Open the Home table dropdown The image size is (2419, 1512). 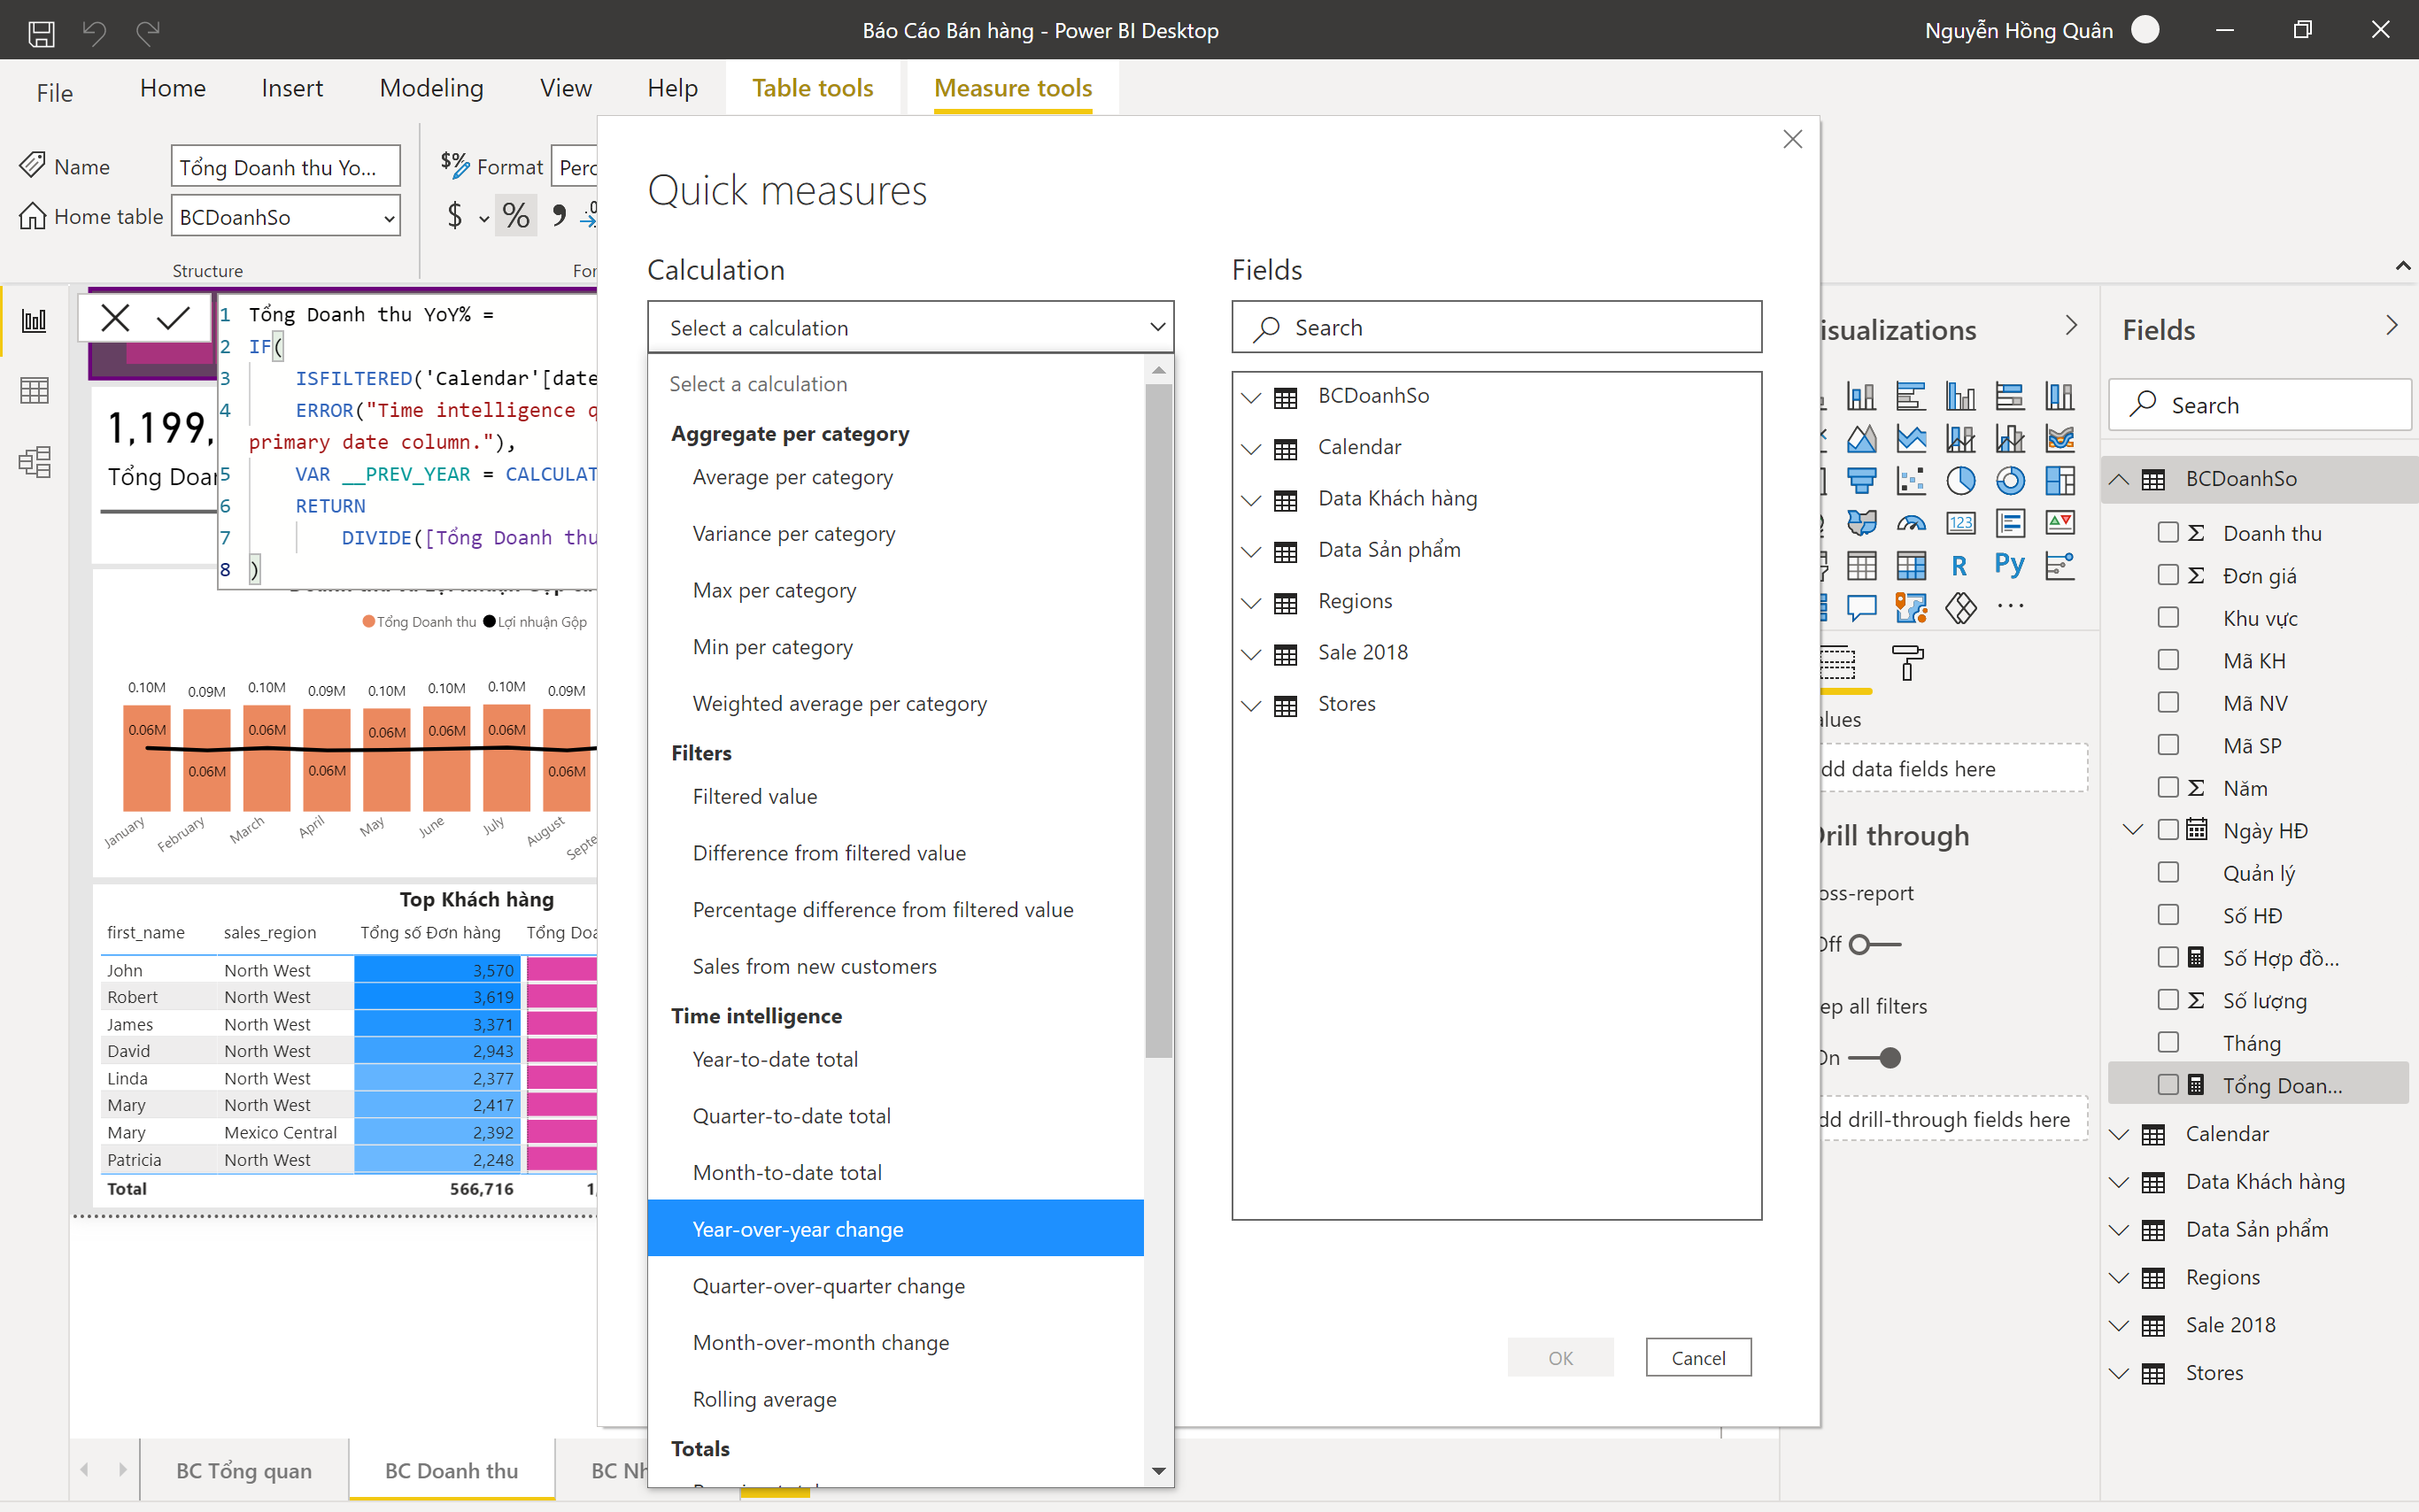pyautogui.click(x=286, y=217)
